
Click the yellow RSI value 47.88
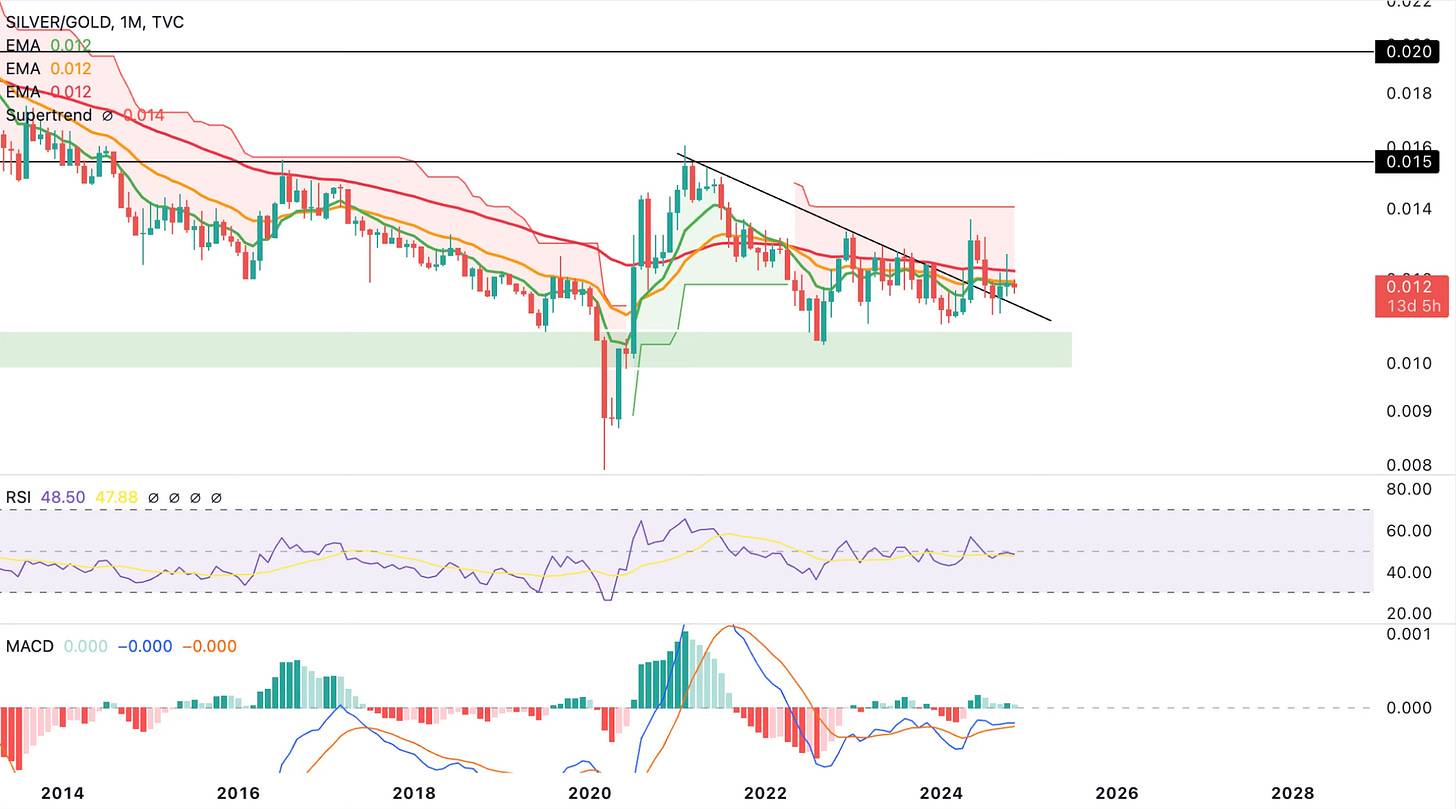pyautogui.click(x=116, y=496)
